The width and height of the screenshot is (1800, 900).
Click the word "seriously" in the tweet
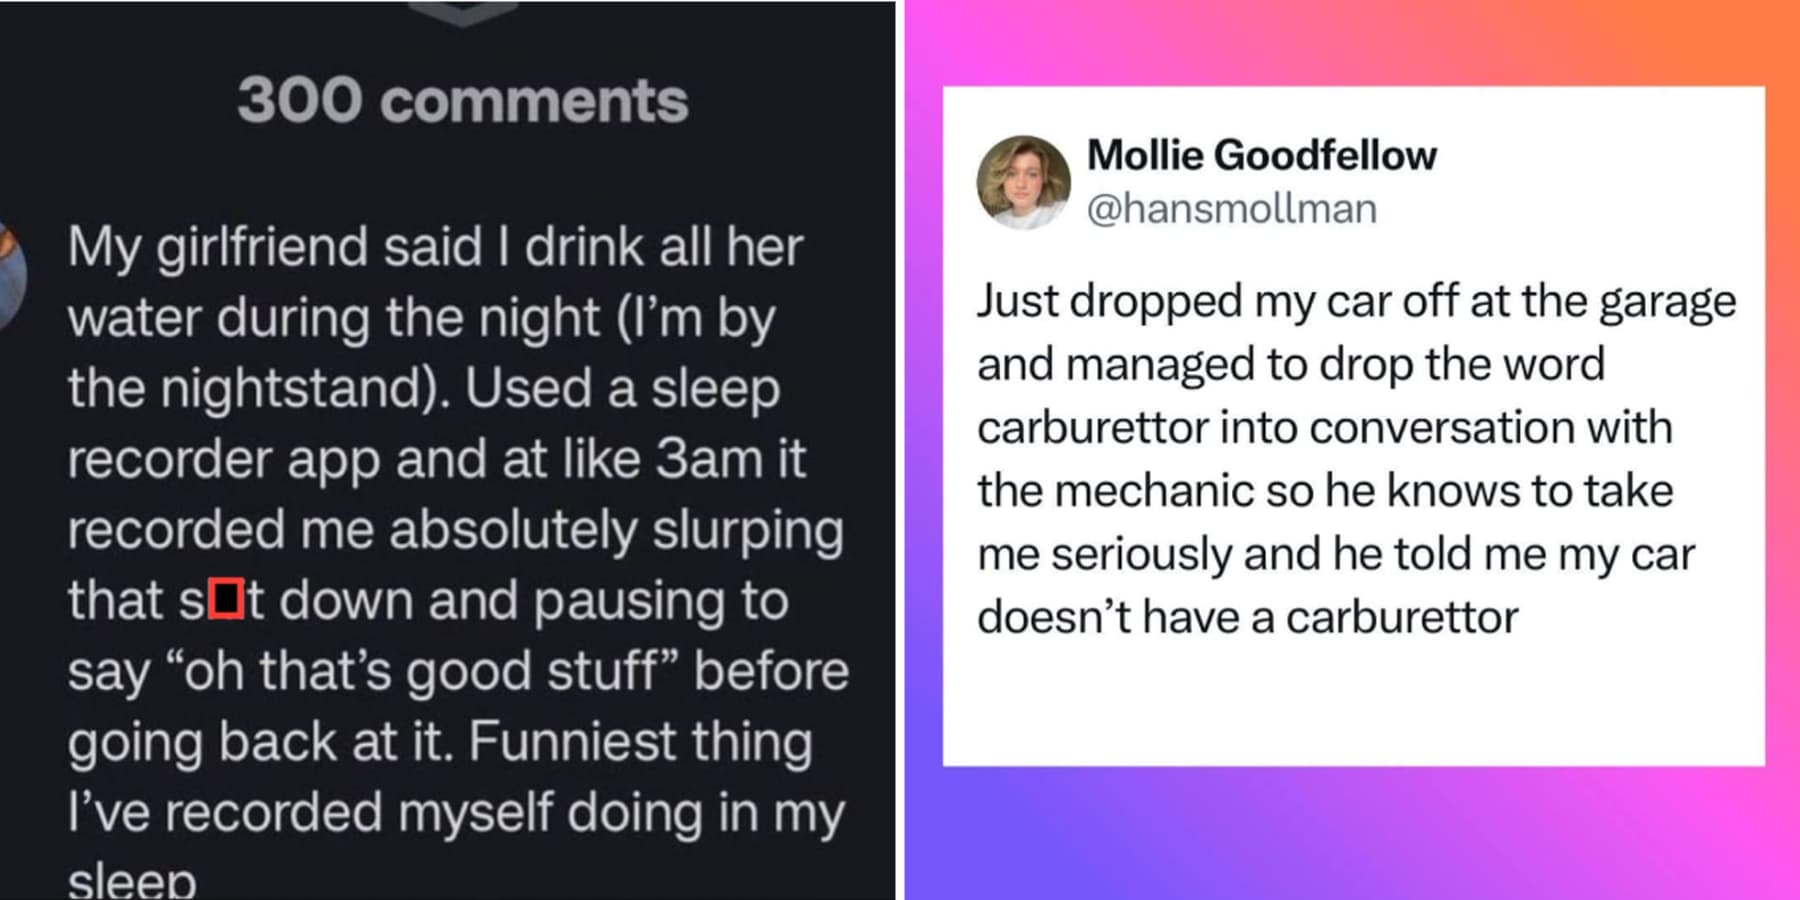pos(1141,554)
